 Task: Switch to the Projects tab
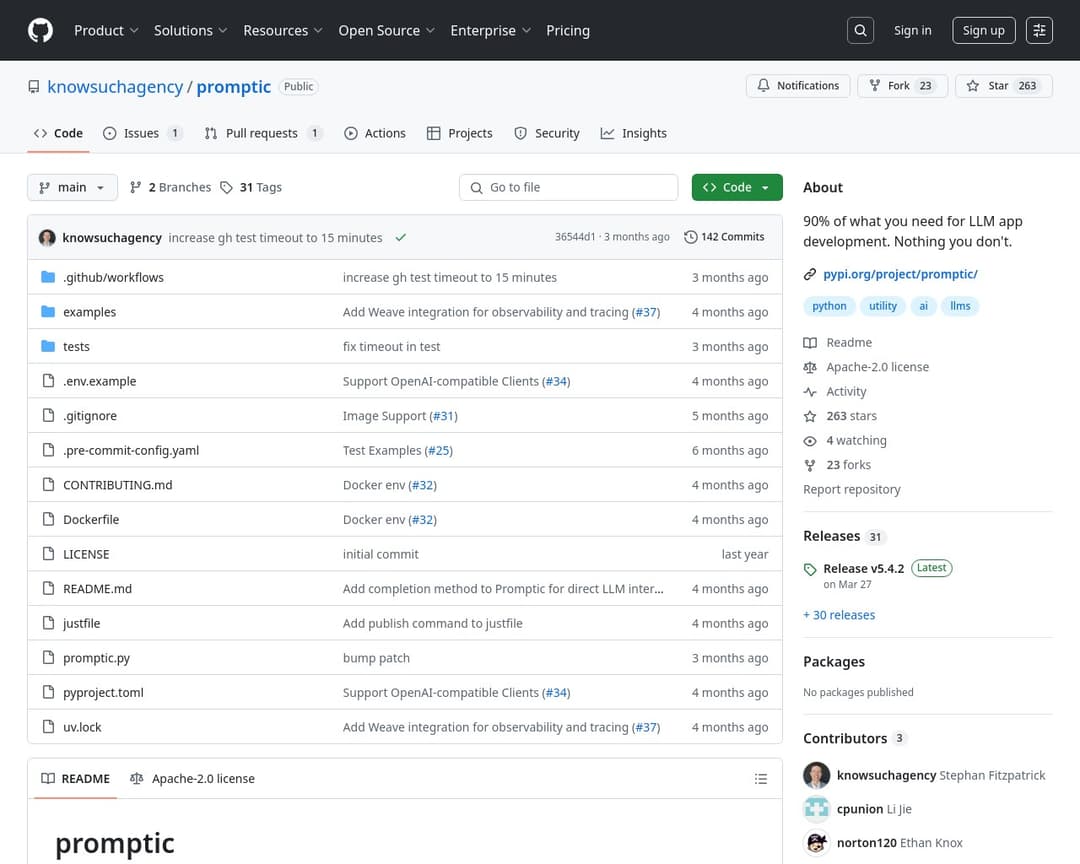point(459,134)
